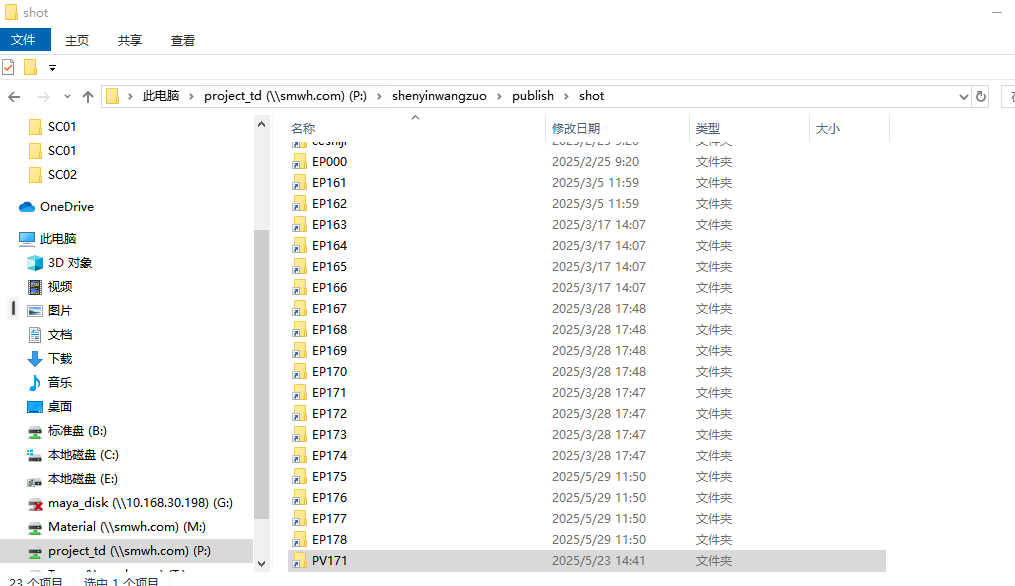Switch to the 查看 ribbon tab
The image size is (1015, 586).
[183, 40]
